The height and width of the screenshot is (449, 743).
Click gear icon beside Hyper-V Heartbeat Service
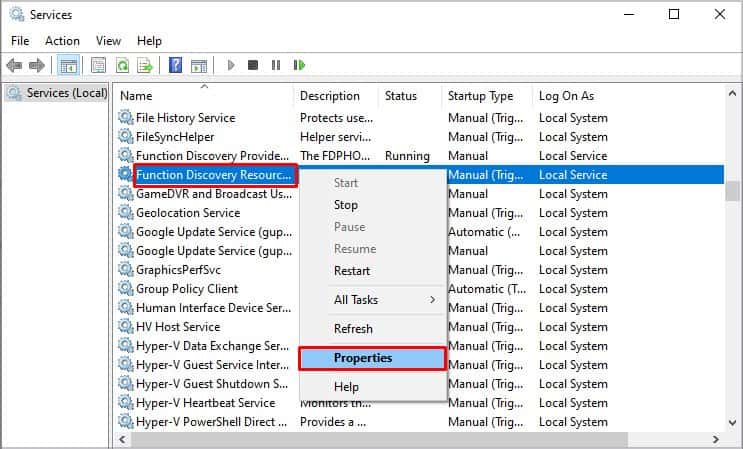(126, 403)
